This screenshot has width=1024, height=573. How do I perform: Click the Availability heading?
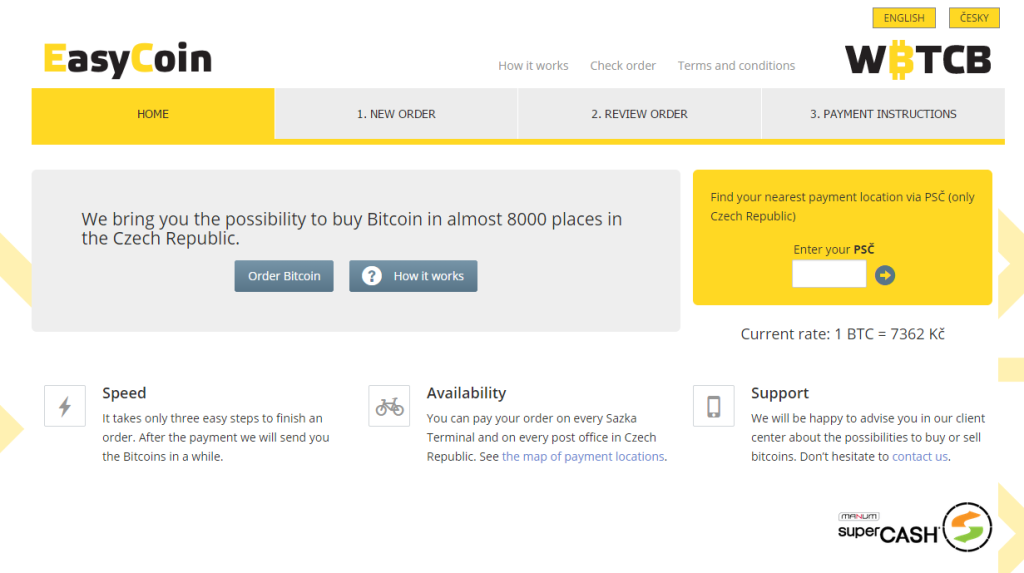tap(466, 393)
